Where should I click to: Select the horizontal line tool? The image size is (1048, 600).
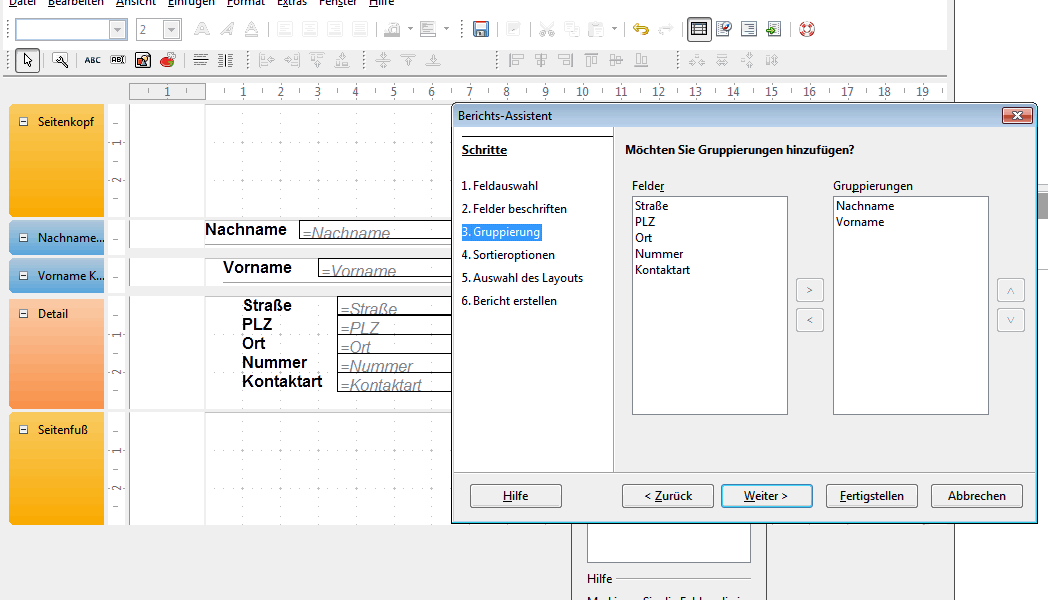click(201, 61)
